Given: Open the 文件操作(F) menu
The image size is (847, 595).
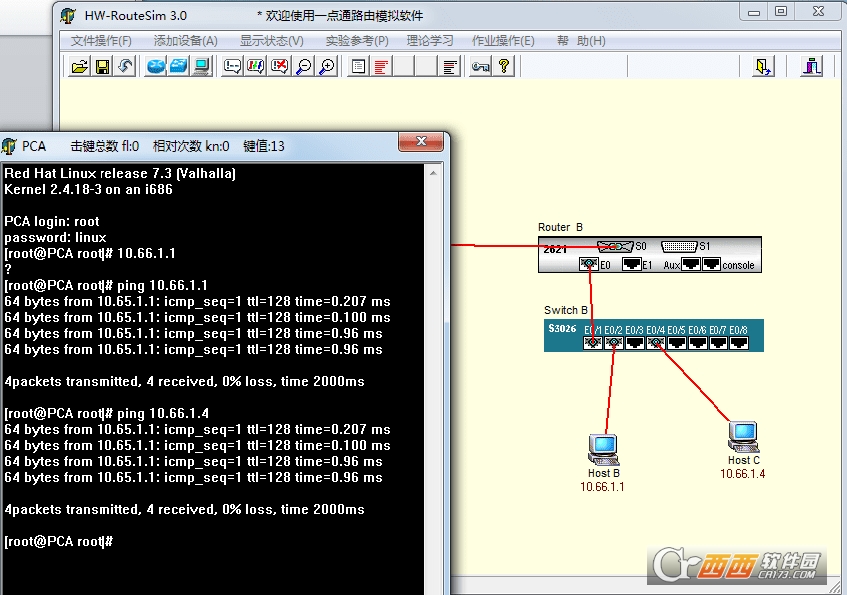Looking at the screenshot, I should 101,41.
